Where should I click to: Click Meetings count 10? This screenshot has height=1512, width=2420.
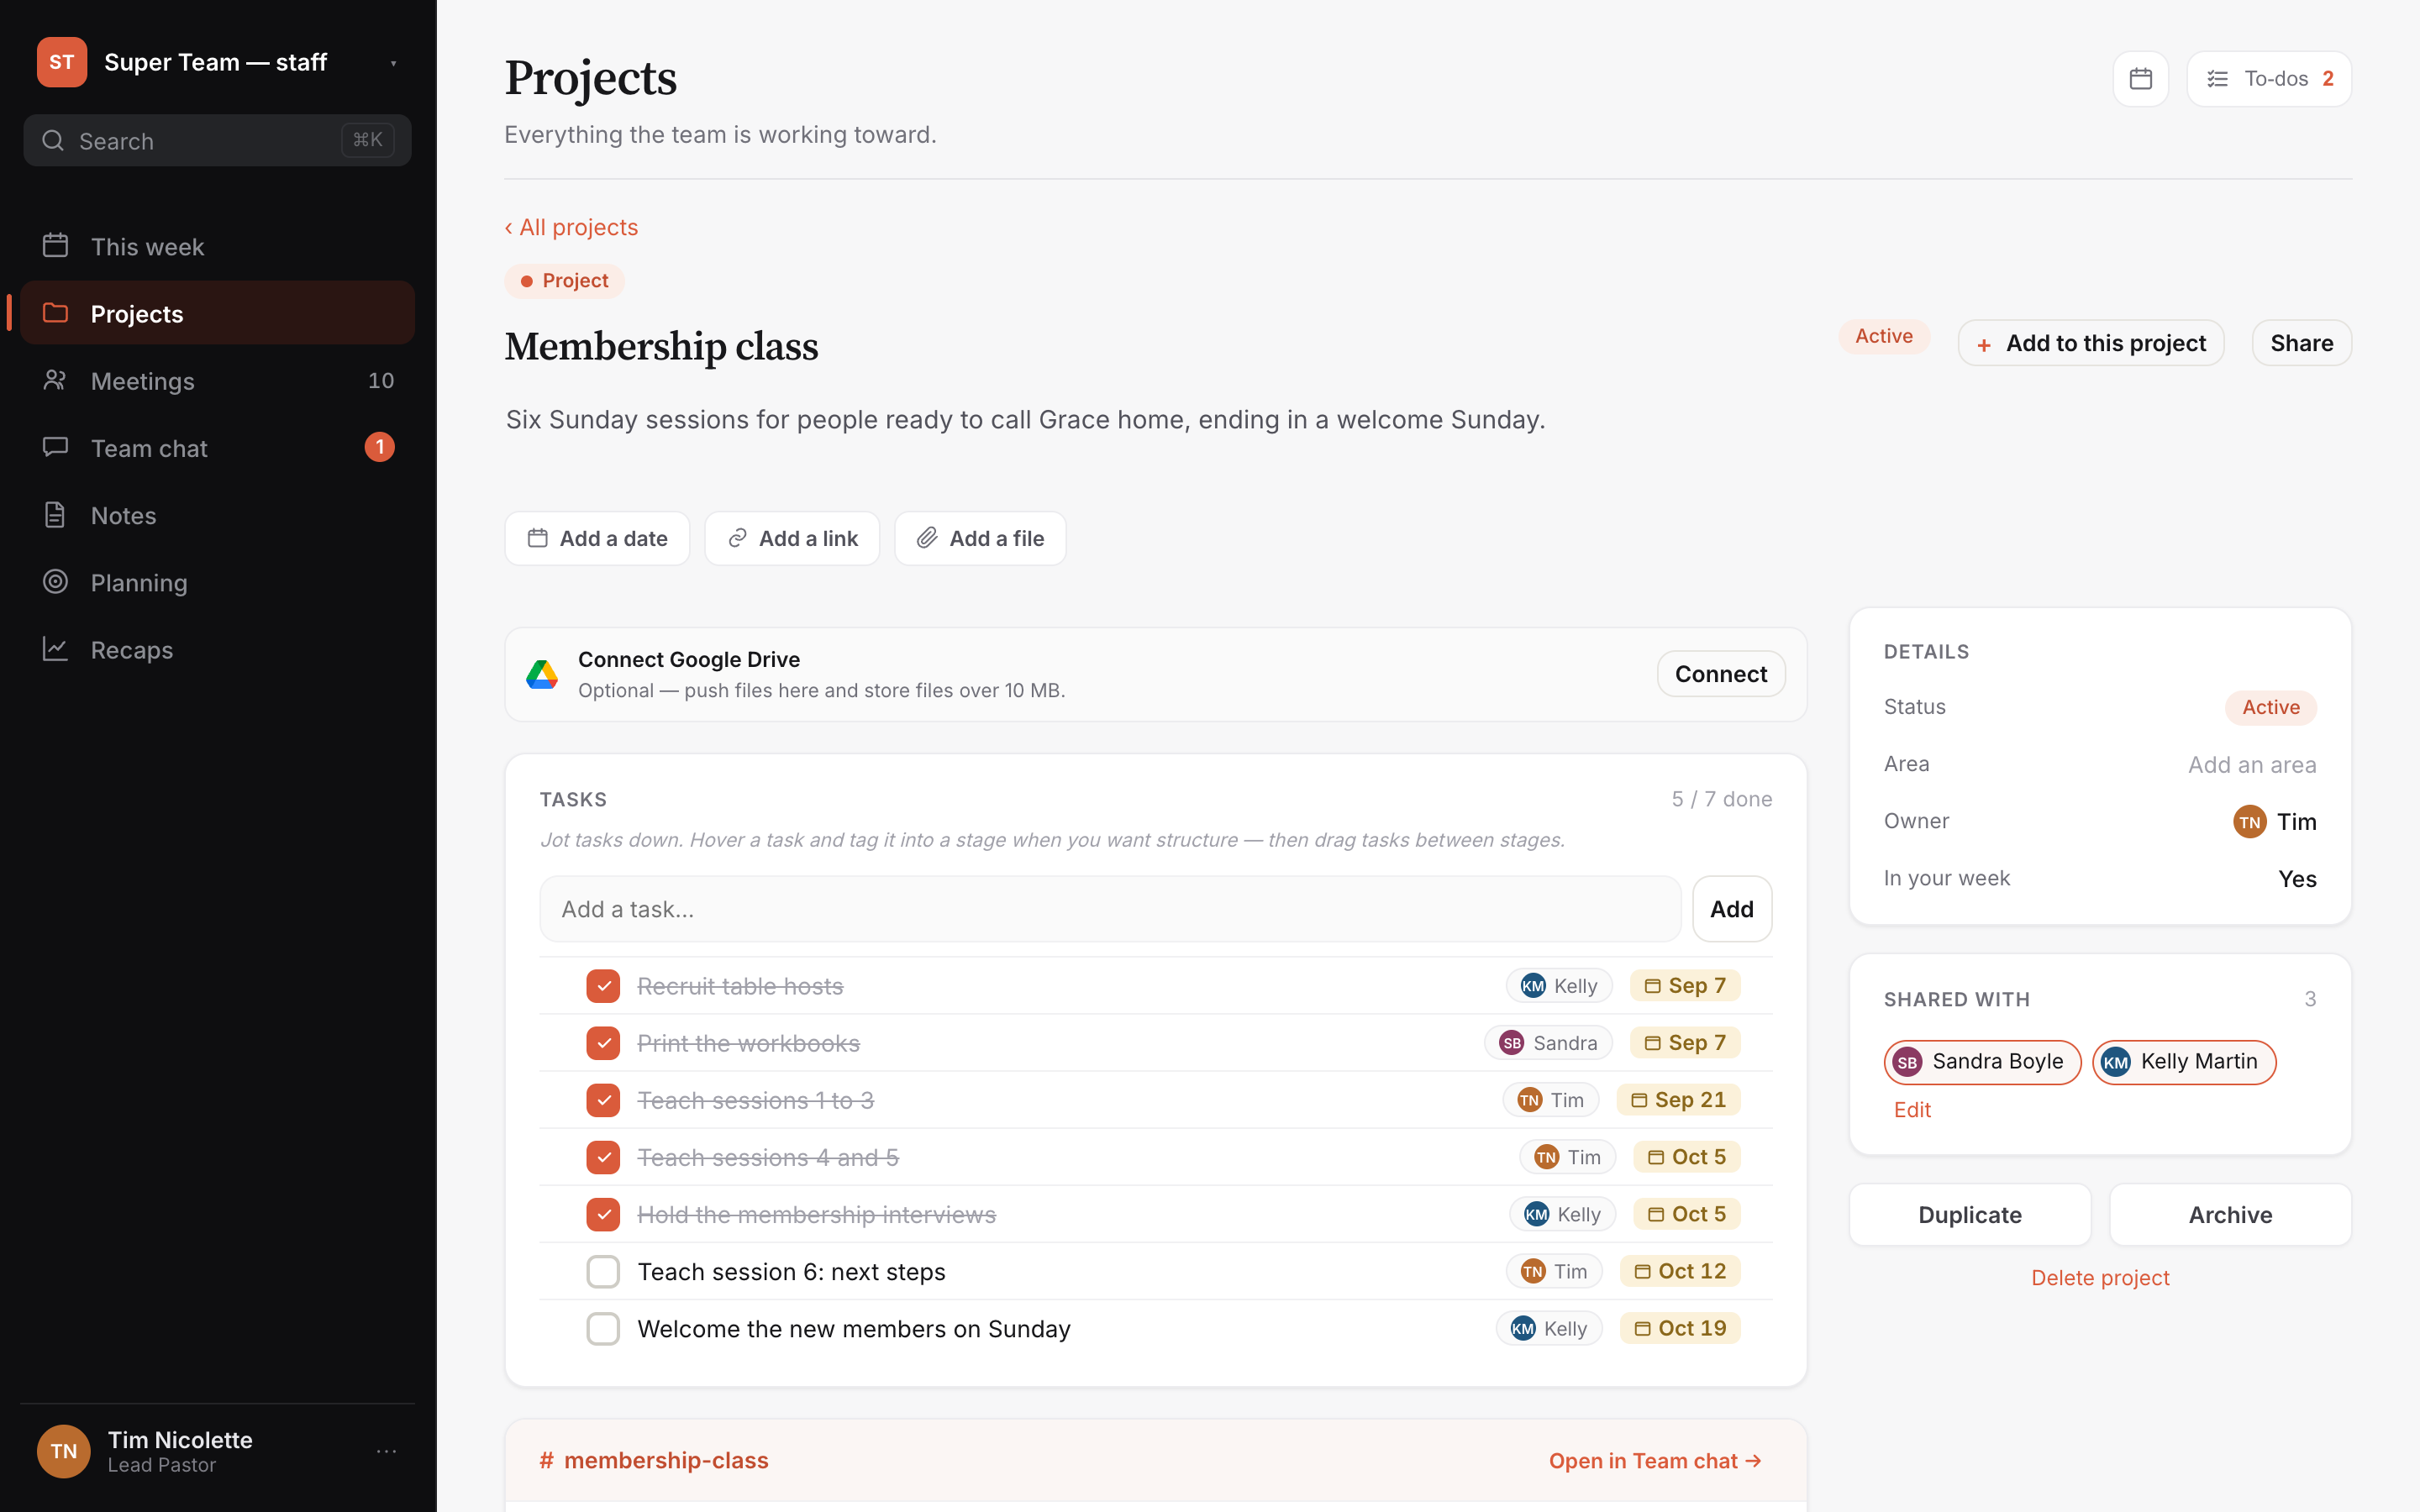381,380
